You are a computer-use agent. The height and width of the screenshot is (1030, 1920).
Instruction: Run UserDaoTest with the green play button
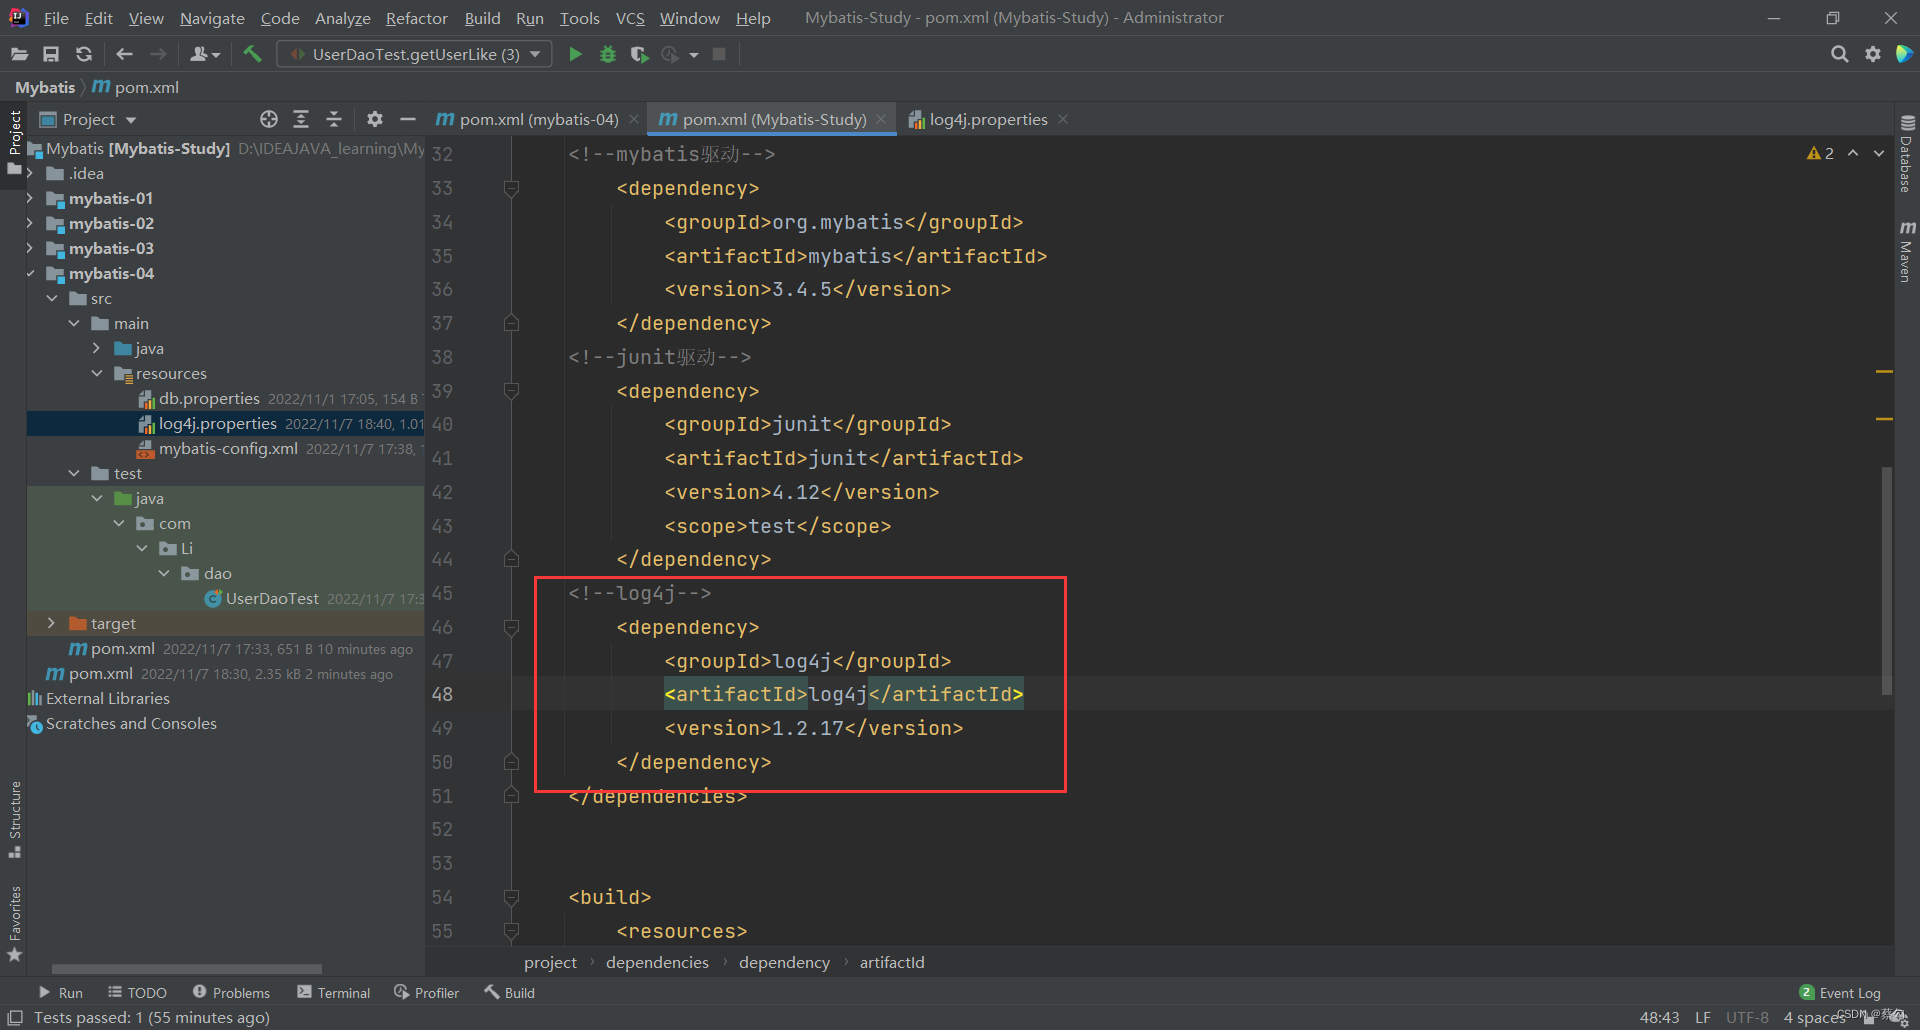point(575,54)
